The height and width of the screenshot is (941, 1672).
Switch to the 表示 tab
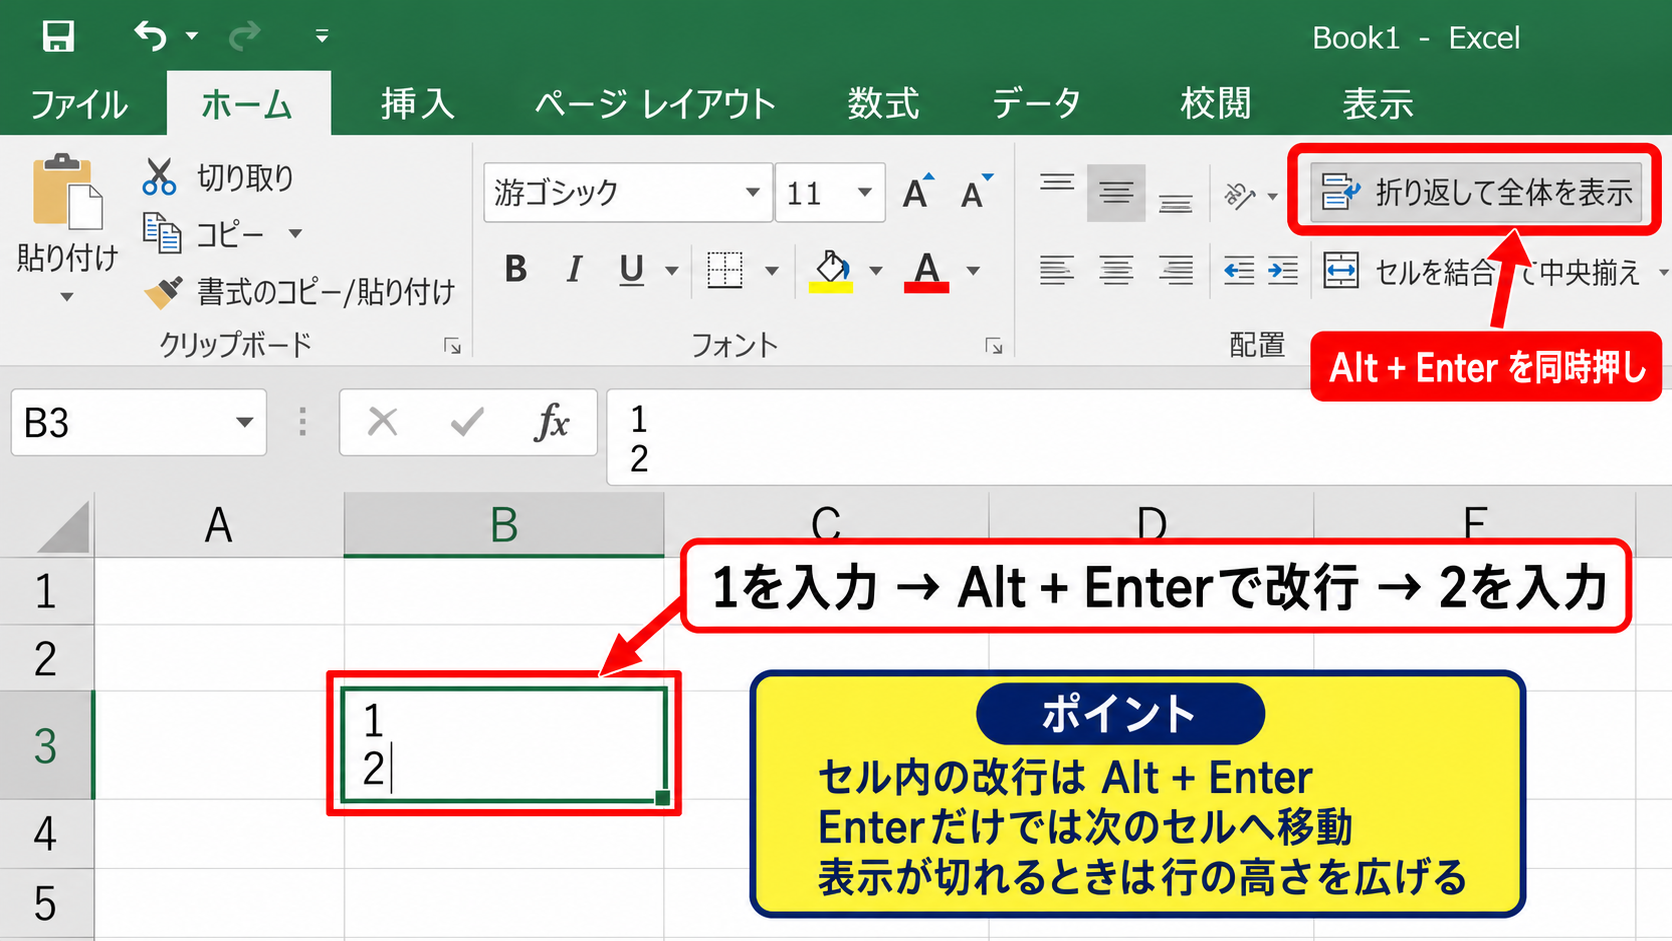click(x=1377, y=104)
